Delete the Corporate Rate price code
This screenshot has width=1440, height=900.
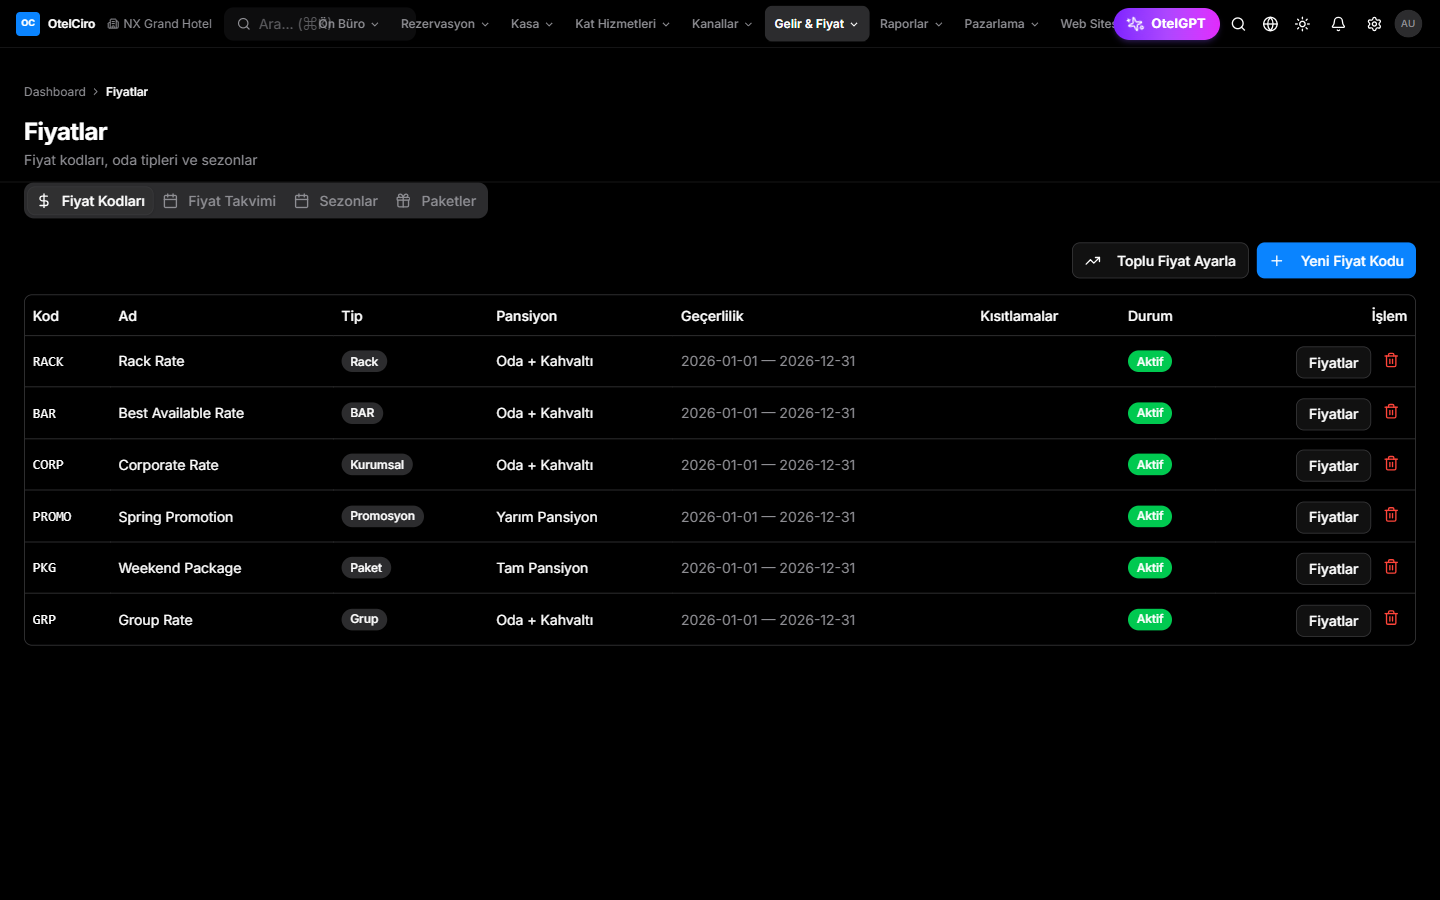click(1391, 464)
